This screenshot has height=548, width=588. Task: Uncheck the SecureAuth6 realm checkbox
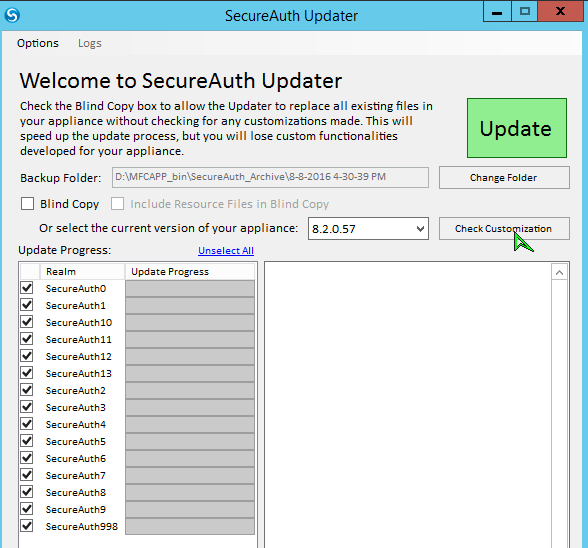[27, 458]
